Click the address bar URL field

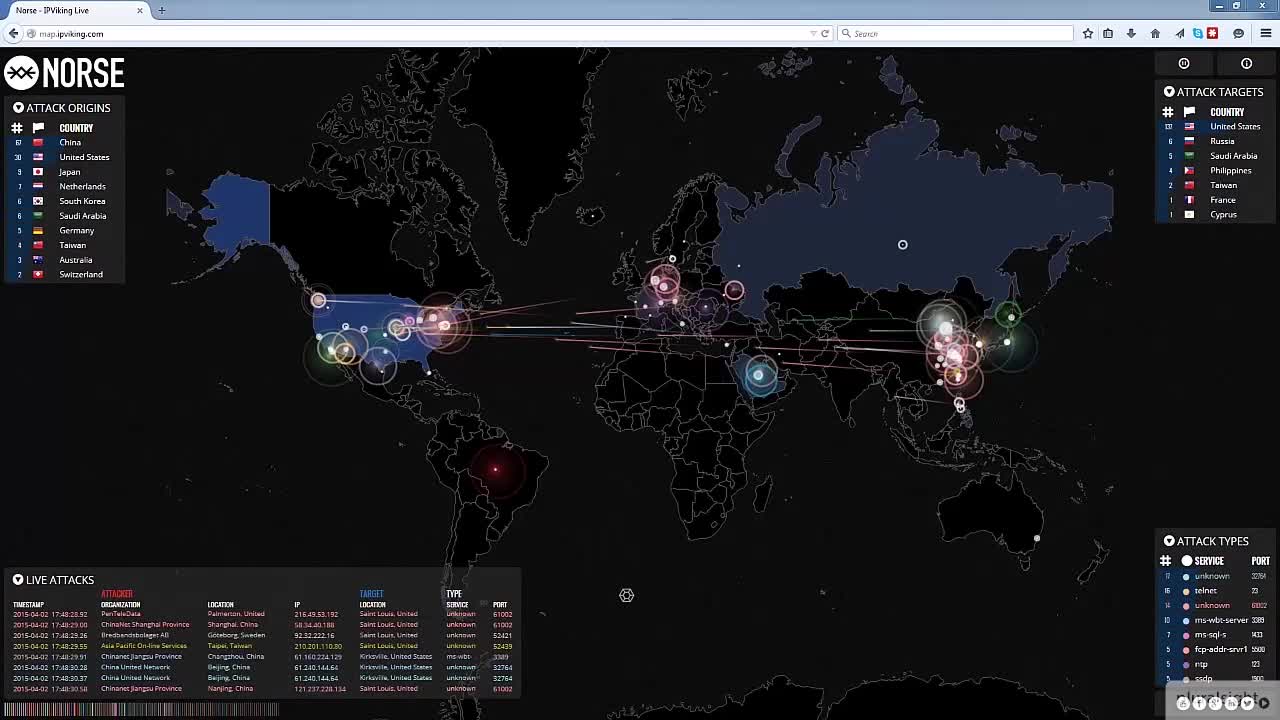tap(420, 33)
